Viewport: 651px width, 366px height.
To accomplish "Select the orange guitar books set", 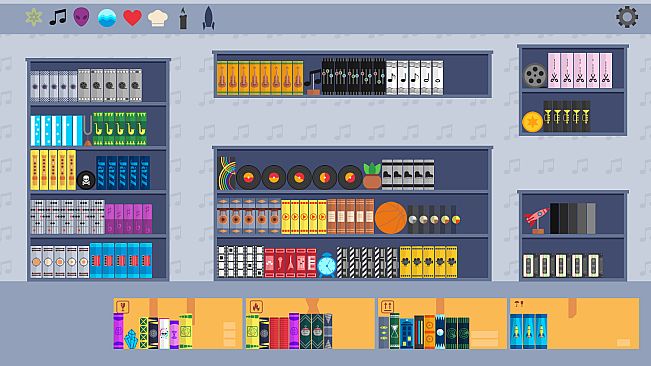I will tap(260, 78).
